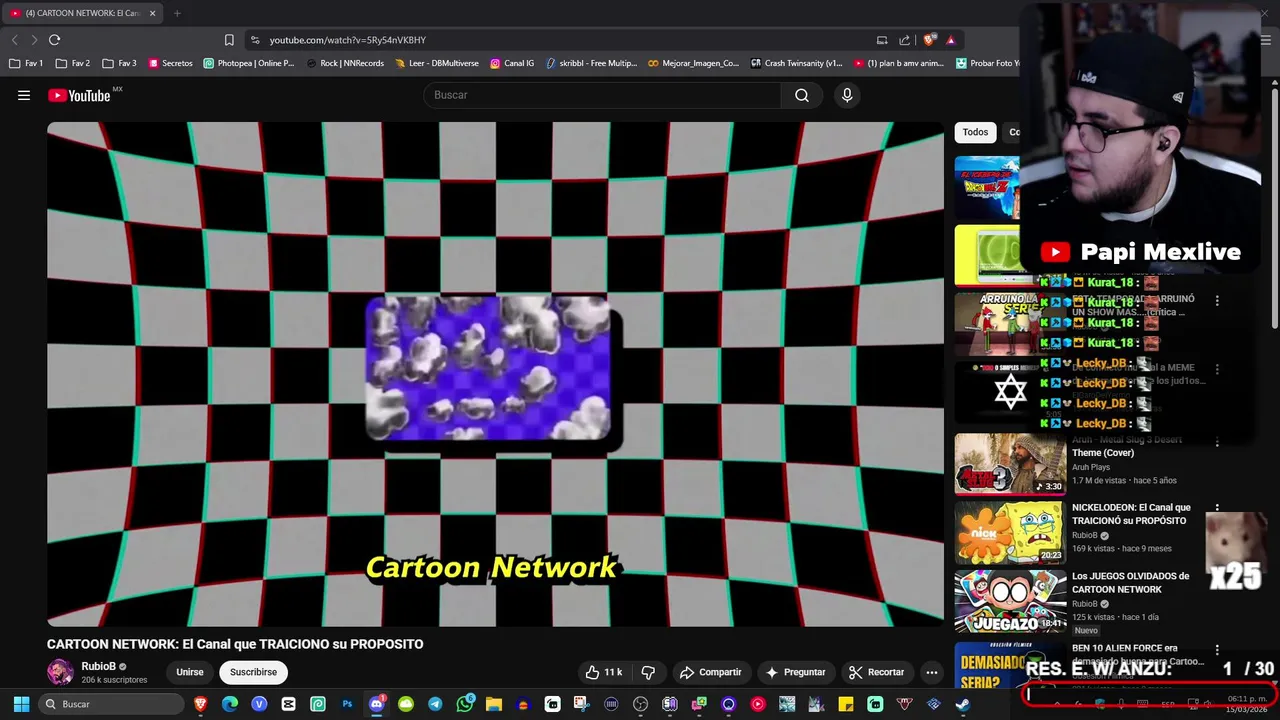Go back in browser history
1280x720 pixels.
coord(14,40)
